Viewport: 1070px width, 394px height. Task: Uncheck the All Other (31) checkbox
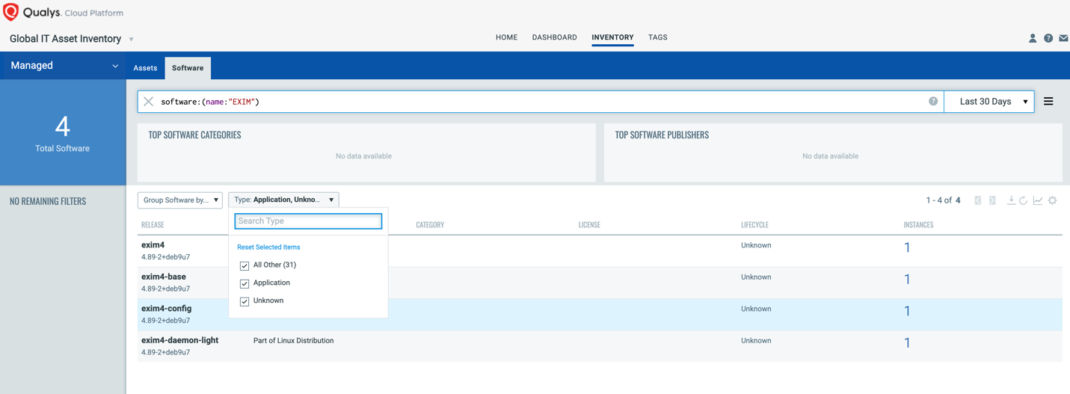click(244, 266)
